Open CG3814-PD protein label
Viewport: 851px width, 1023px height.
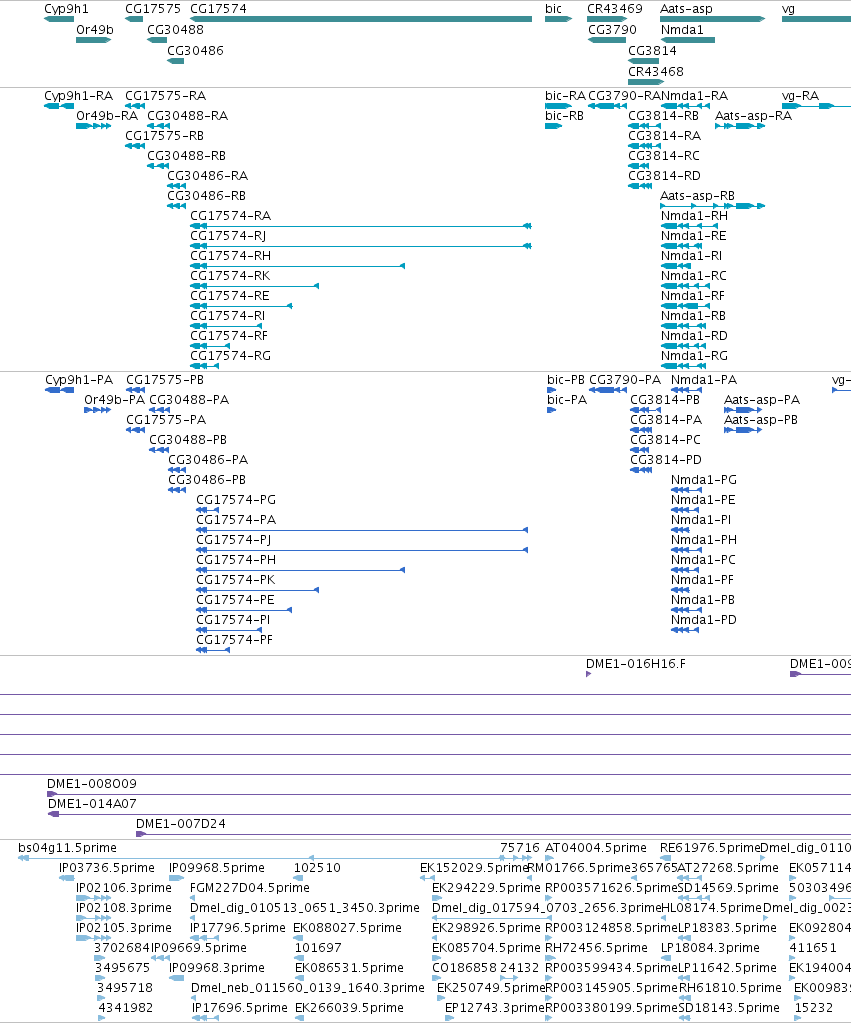coord(666,460)
